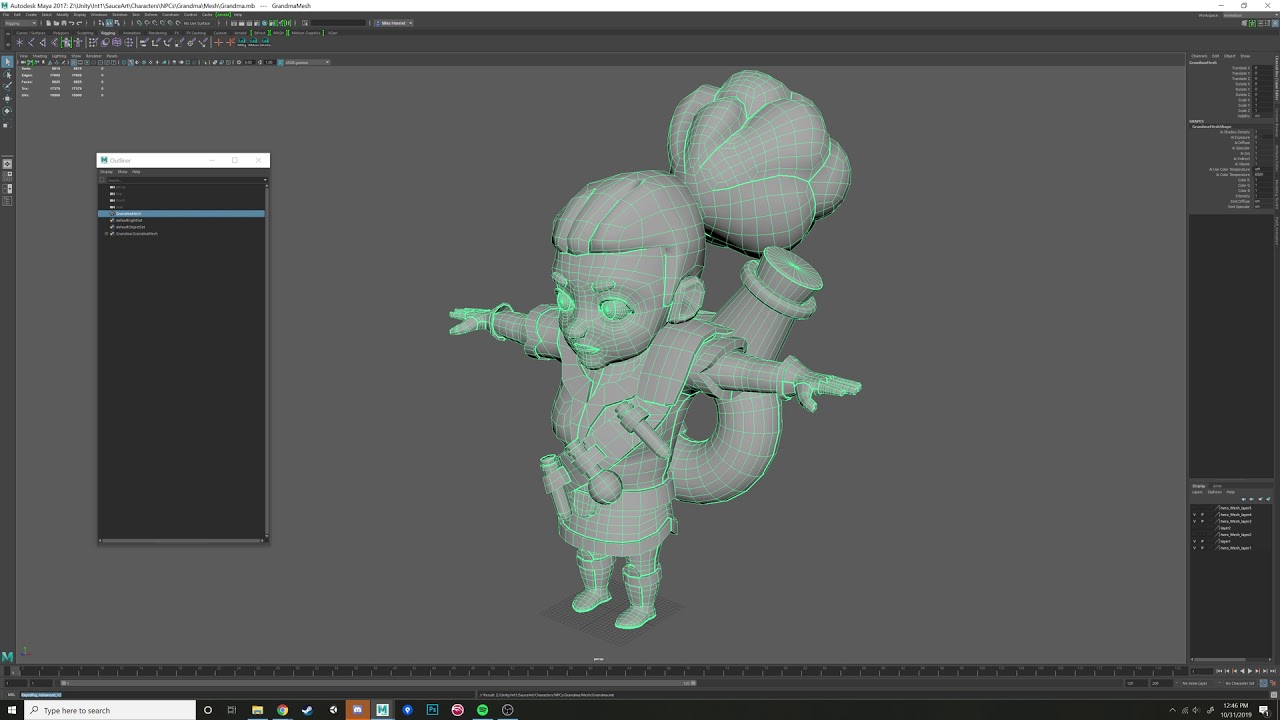Switch to the Rigging shelf tab
1280x720 pixels.
pos(108,33)
